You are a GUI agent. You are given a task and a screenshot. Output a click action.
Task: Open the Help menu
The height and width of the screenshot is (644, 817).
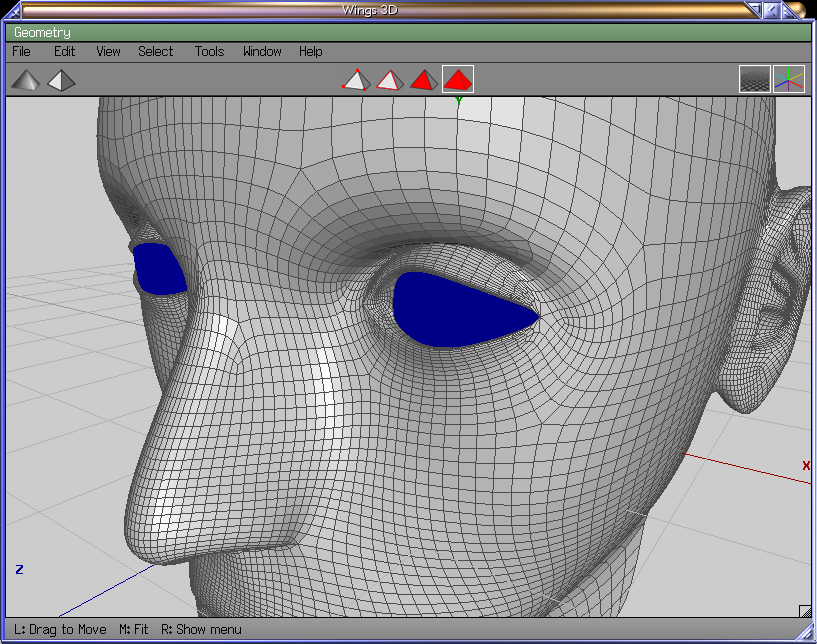[311, 51]
